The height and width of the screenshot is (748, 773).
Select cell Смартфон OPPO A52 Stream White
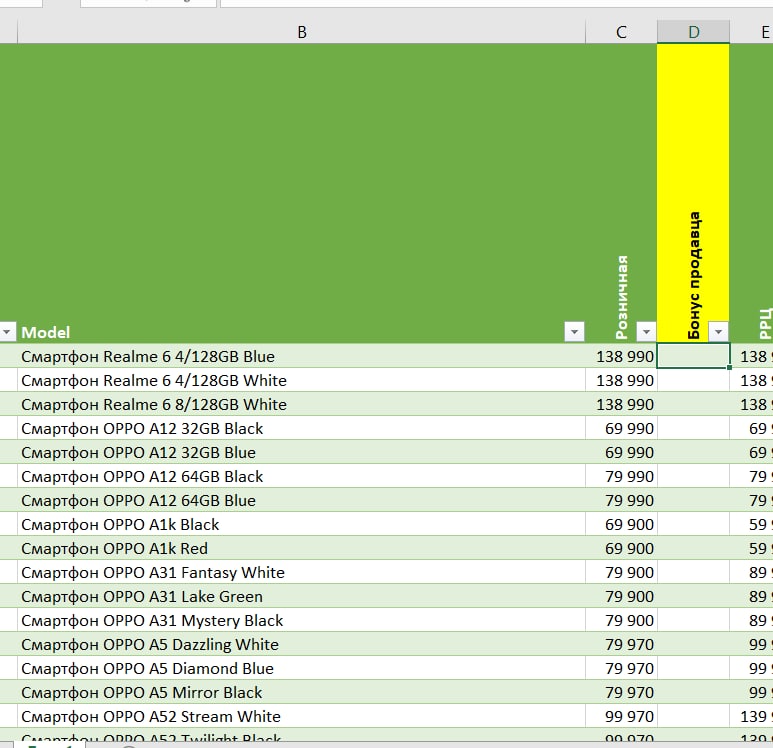[301, 716]
